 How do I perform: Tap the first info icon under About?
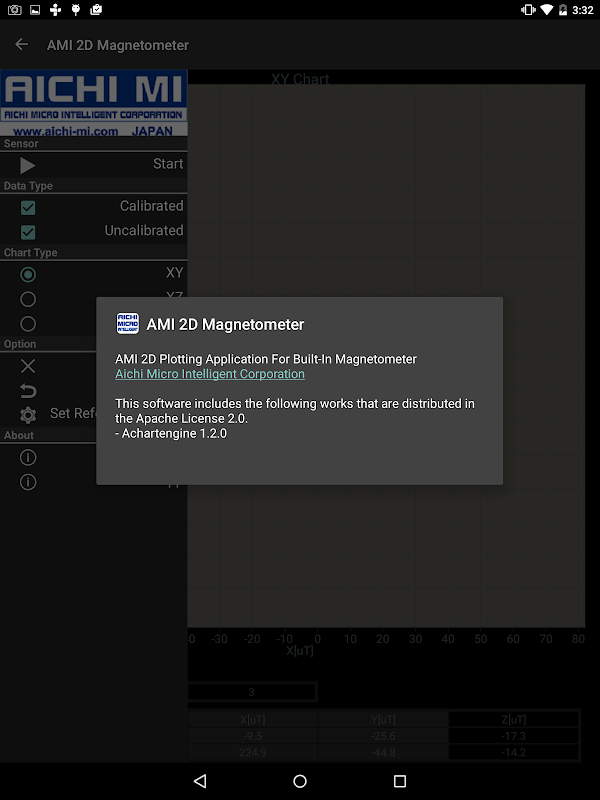click(28, 457)
